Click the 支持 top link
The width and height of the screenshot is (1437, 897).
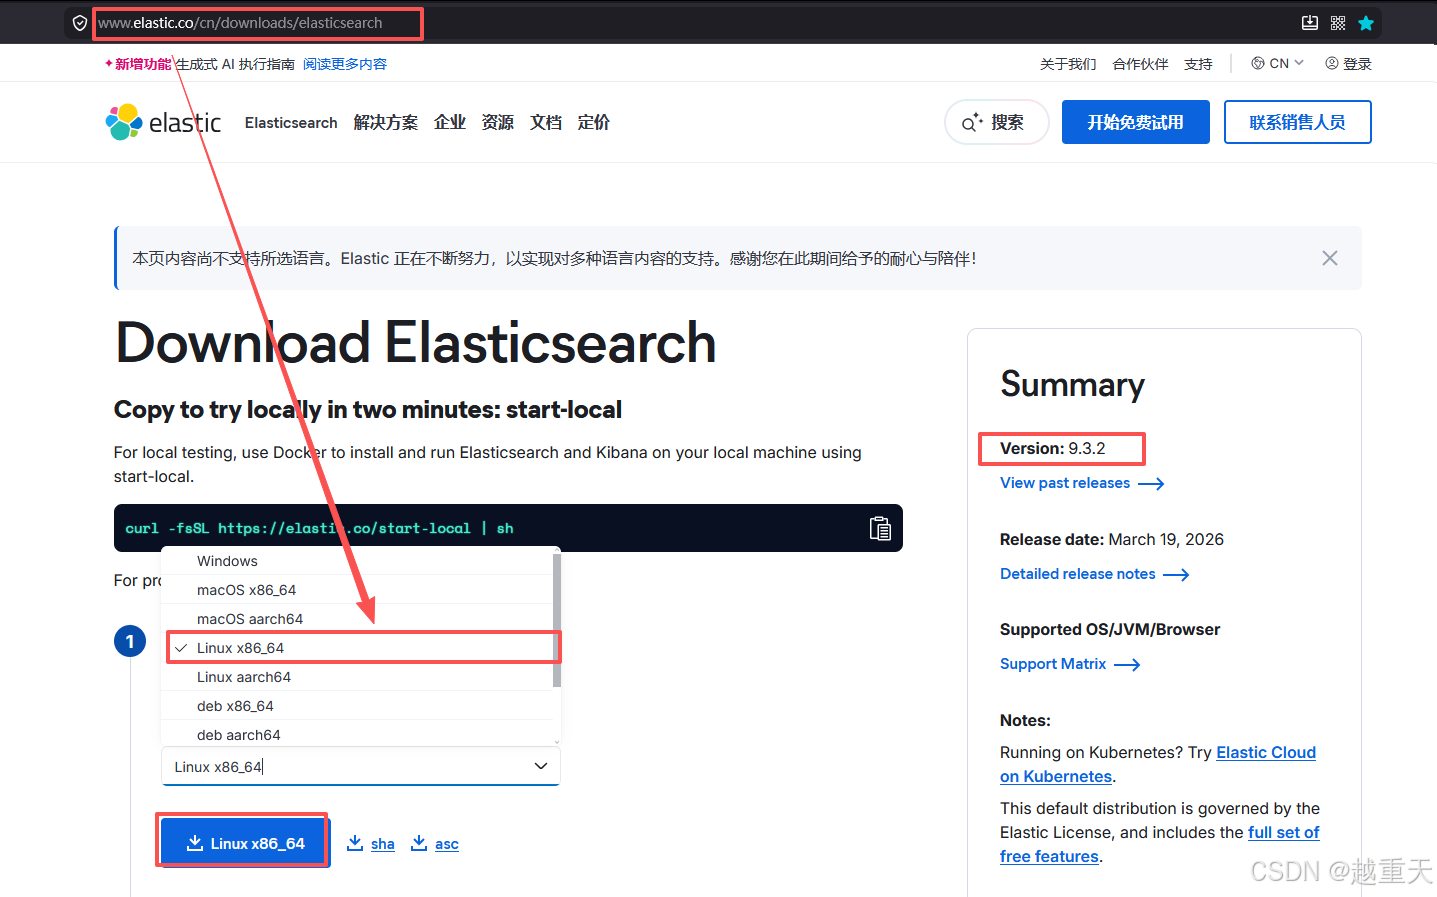coord(1198,64)
